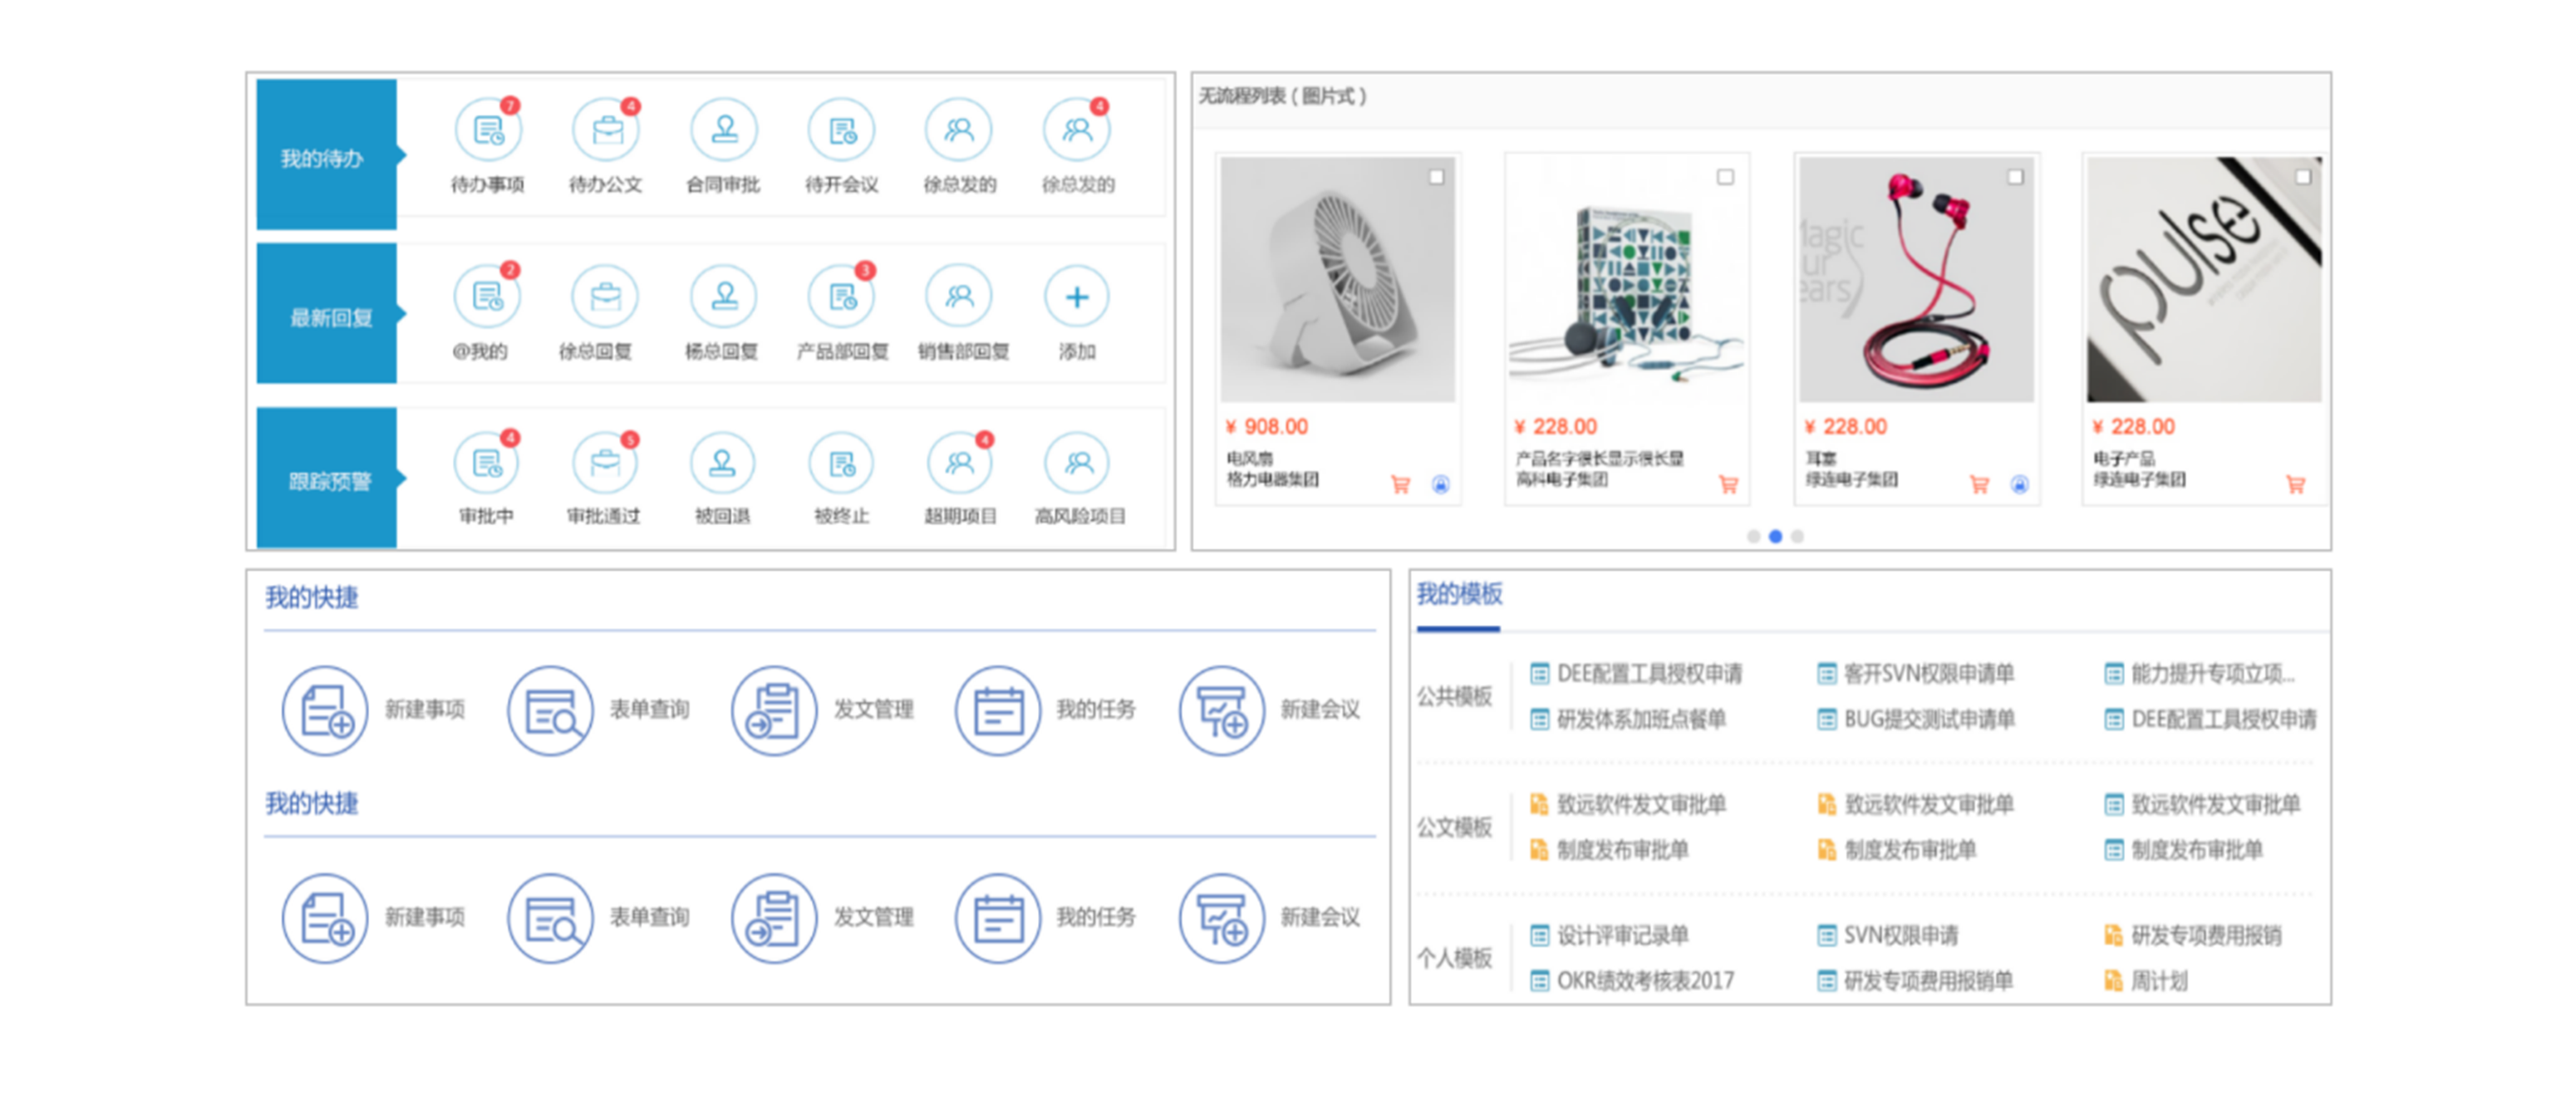Go to the third carousel page dot
The width and height of the screenshot is (2576, 1119).
point(1797,537)
